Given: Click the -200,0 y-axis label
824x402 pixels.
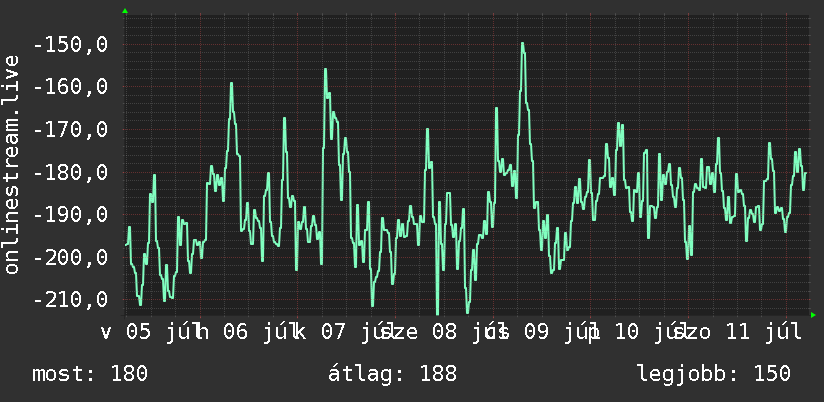Looking at the screenshot, I should coord(70,257).
